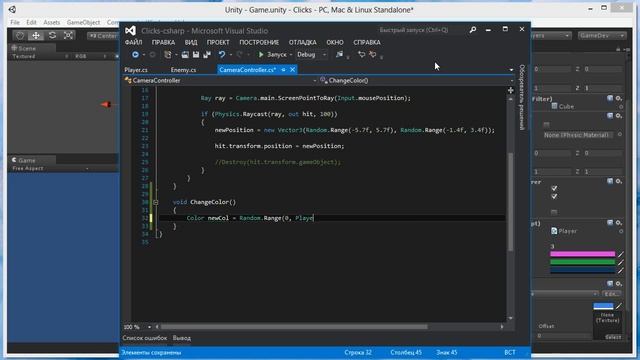Click the Quick Launch search magnifier icon
The width and height of the screenshot is (640, 360).
[473, 30]
